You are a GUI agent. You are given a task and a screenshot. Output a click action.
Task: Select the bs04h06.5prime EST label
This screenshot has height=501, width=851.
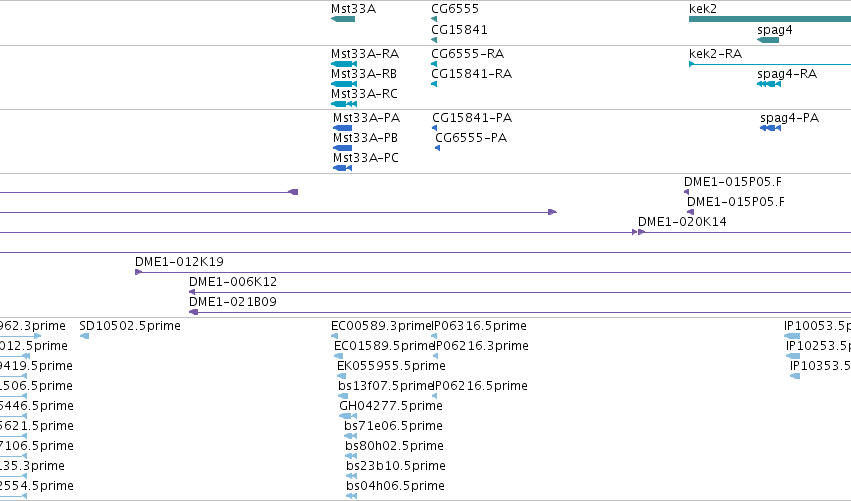pyautogui.click(x=395, y=486)
